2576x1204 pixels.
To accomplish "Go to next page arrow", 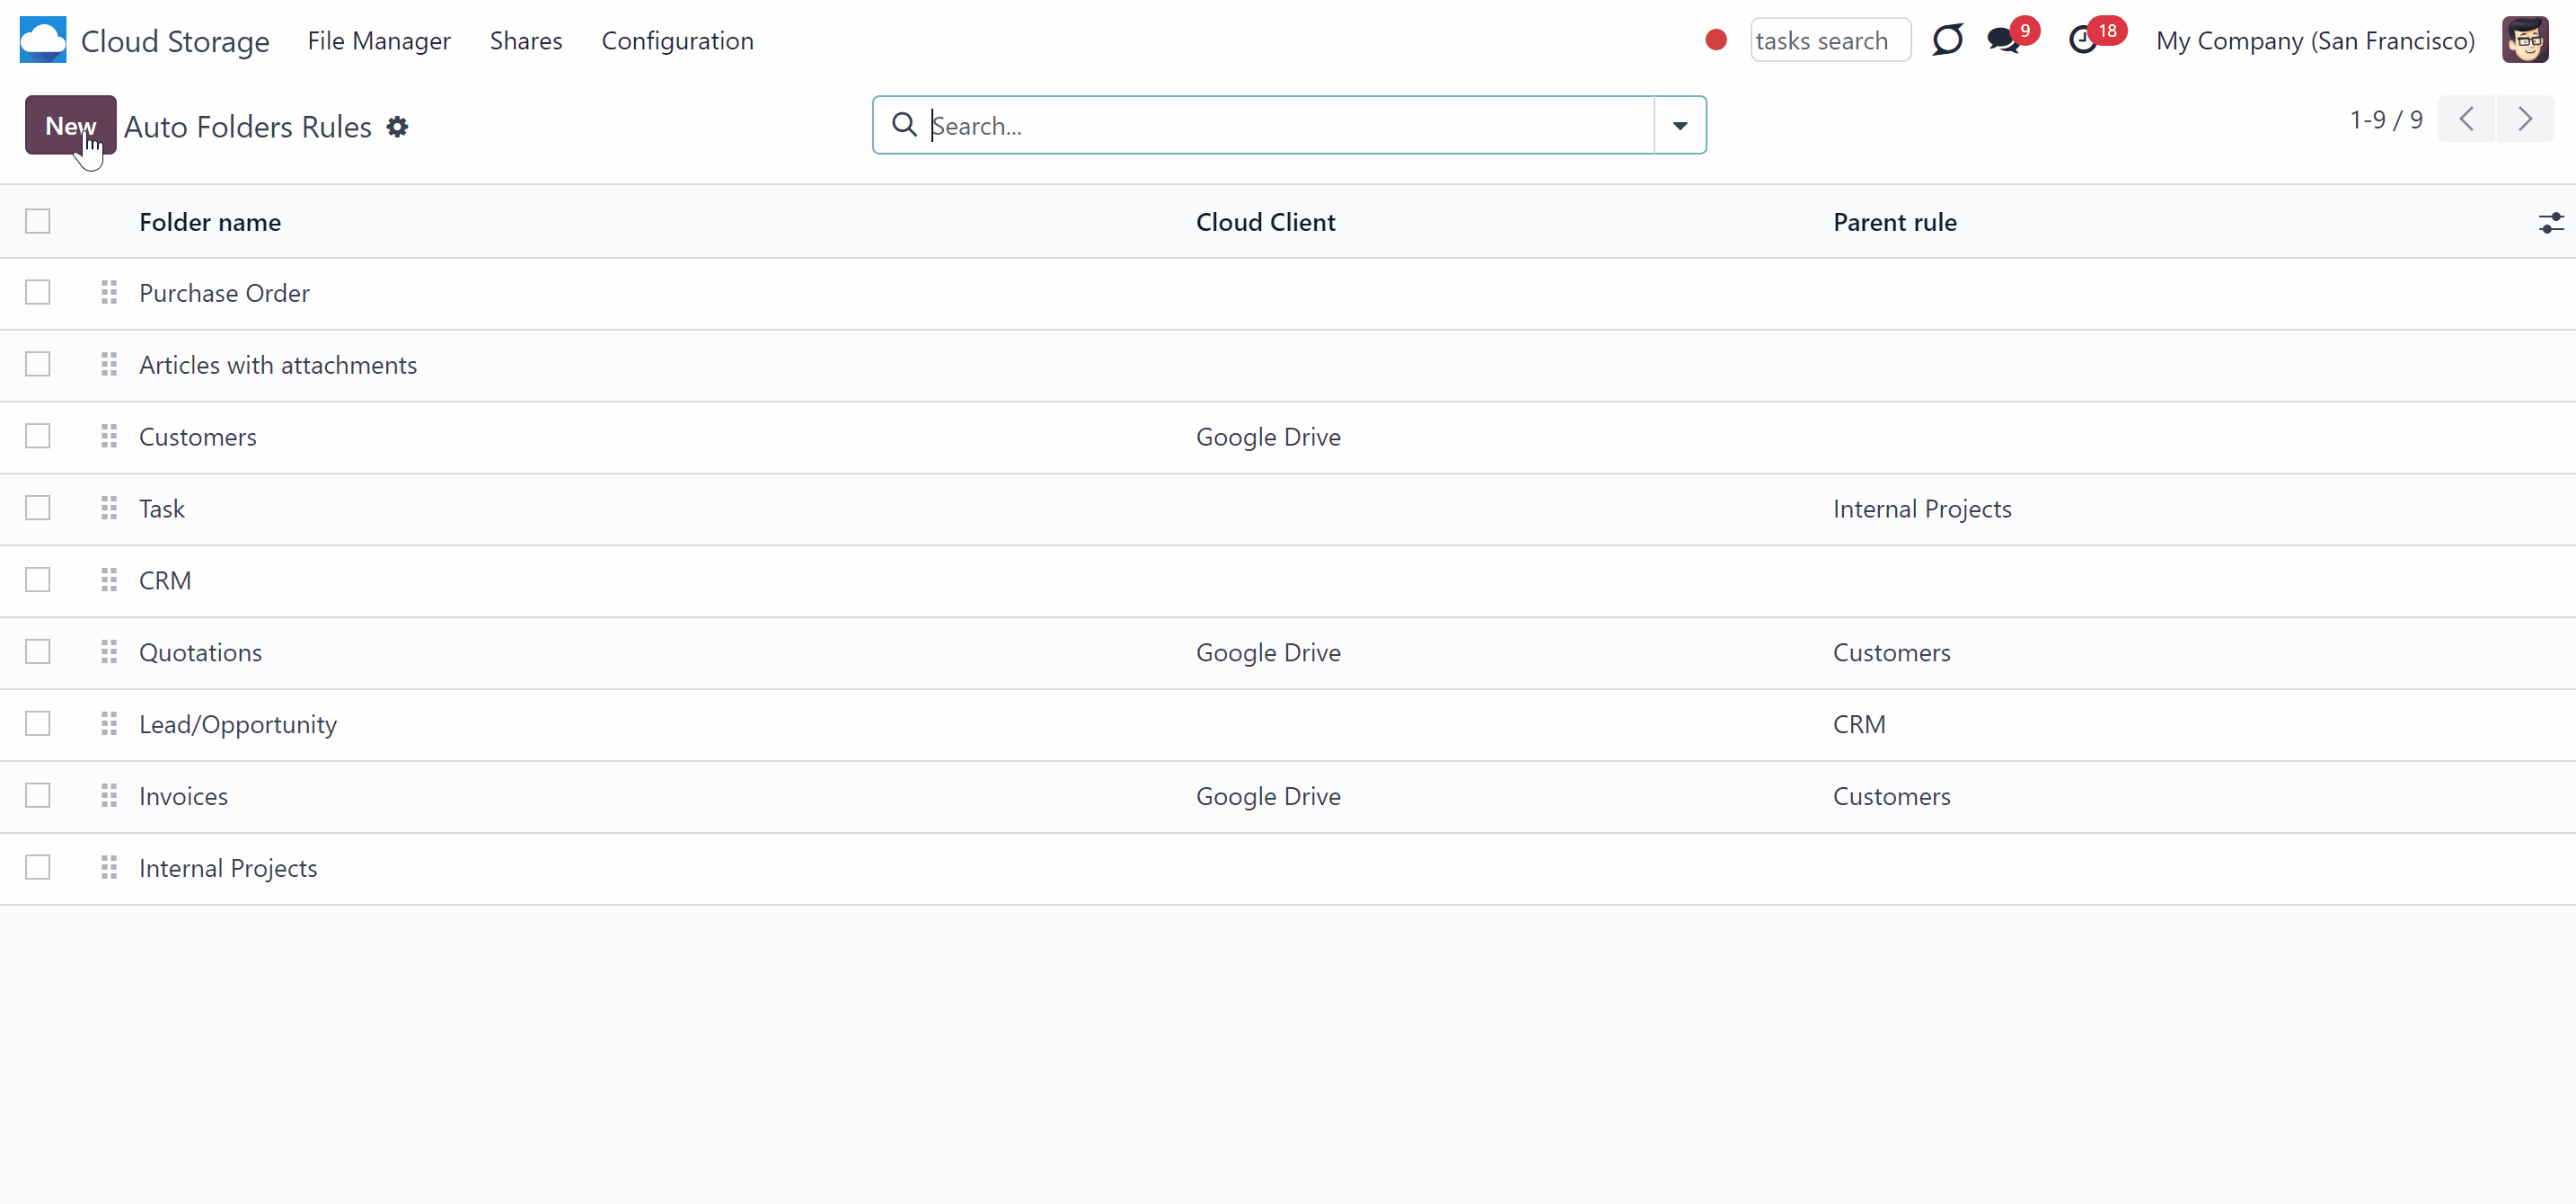I will tap(2525, 119).
